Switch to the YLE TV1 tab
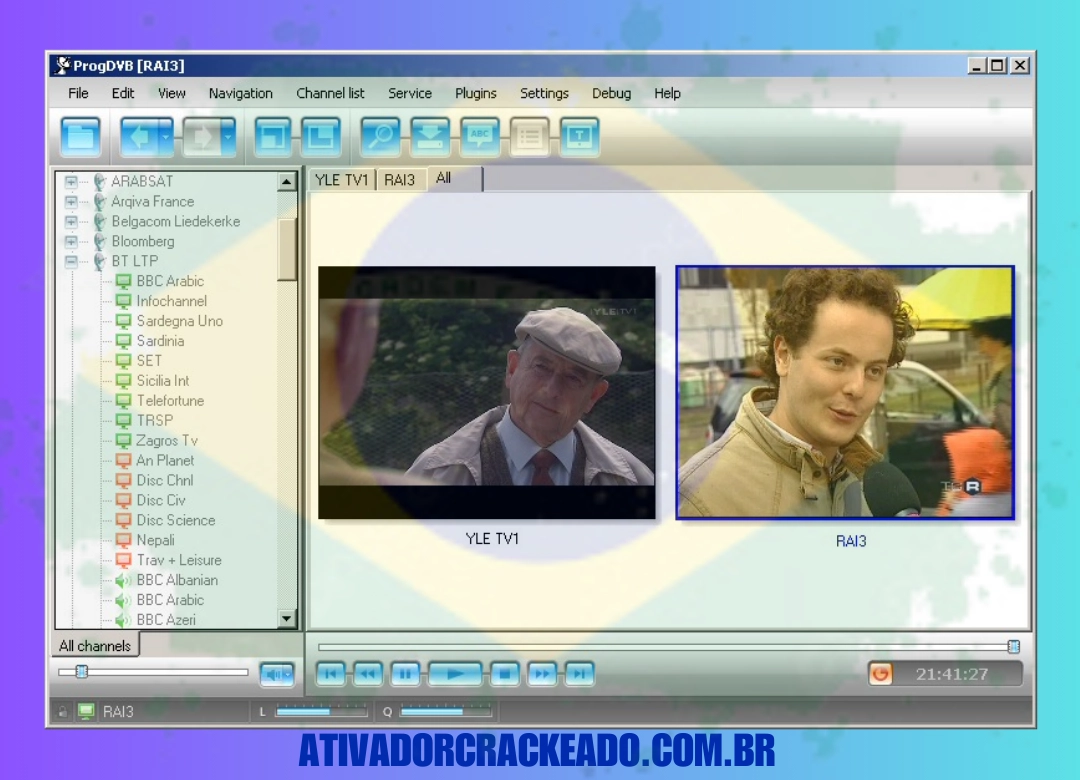 [x=342, y=180]
